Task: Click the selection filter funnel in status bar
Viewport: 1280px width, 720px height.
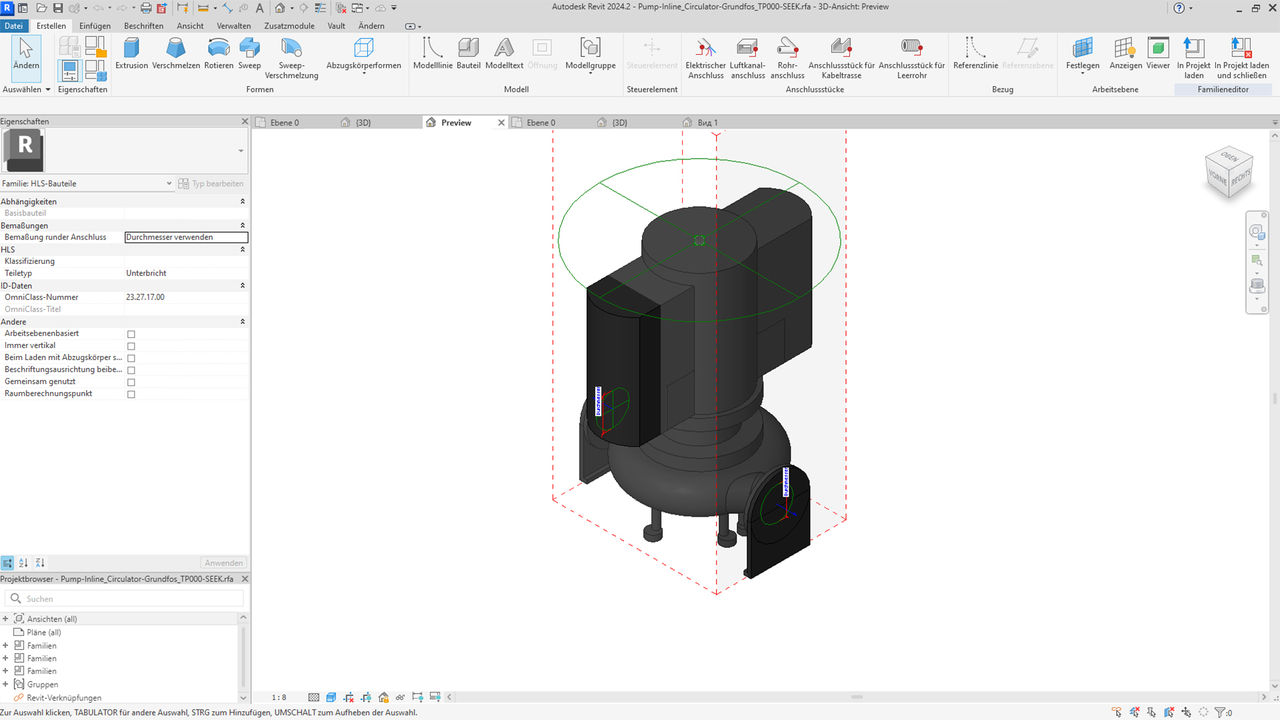Action: pyautogui.click(x=1221, y=712)
